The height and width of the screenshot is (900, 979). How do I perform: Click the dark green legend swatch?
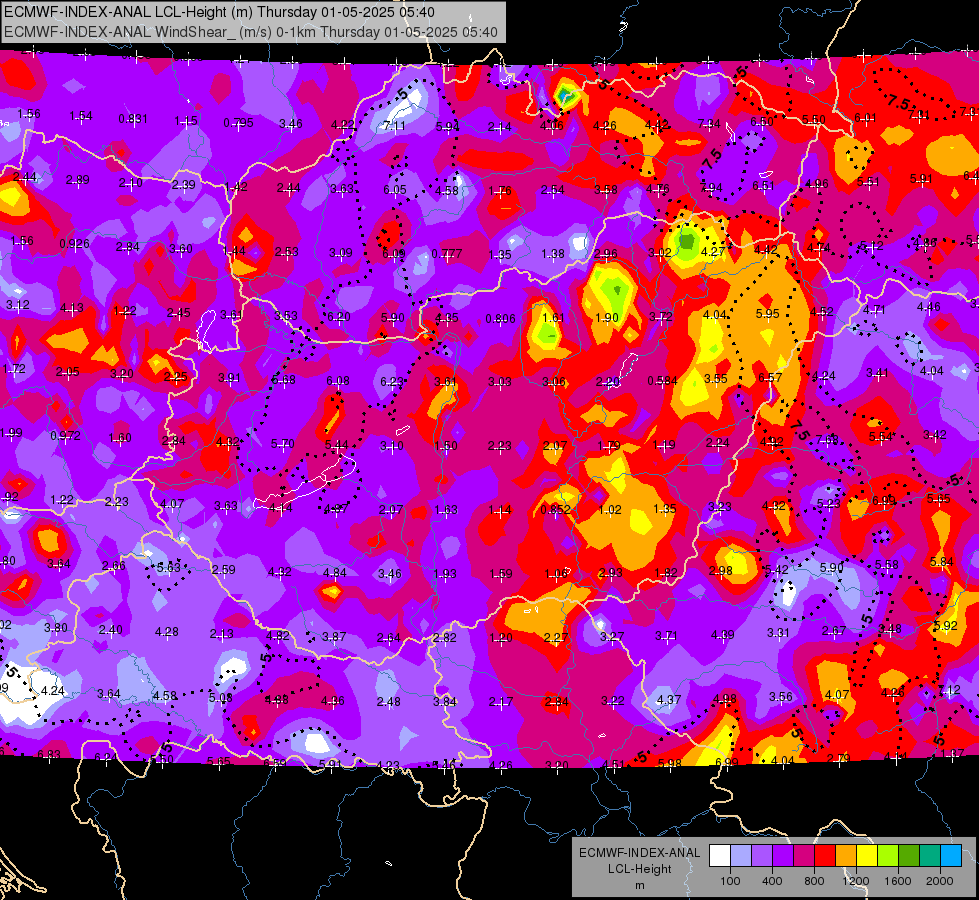908,855
